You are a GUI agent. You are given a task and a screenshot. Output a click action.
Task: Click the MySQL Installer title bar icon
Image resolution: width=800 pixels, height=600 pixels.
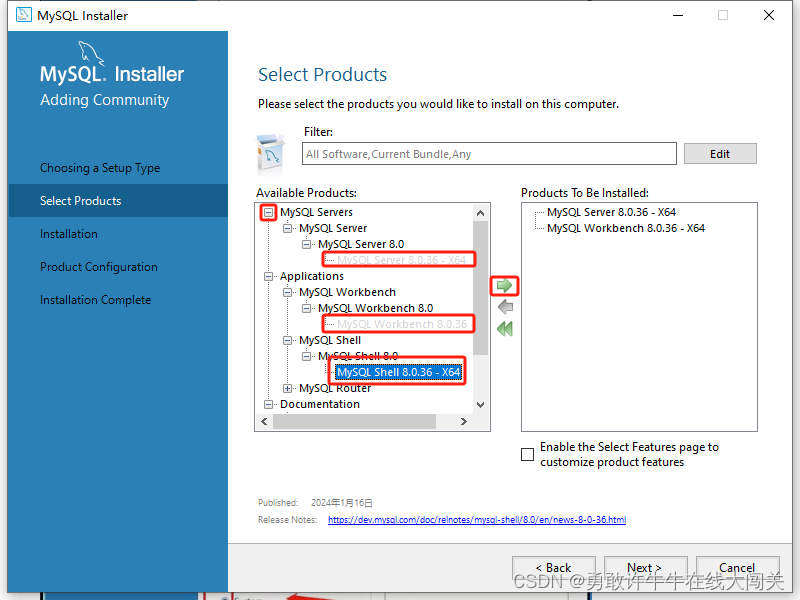tap(23, 15)
